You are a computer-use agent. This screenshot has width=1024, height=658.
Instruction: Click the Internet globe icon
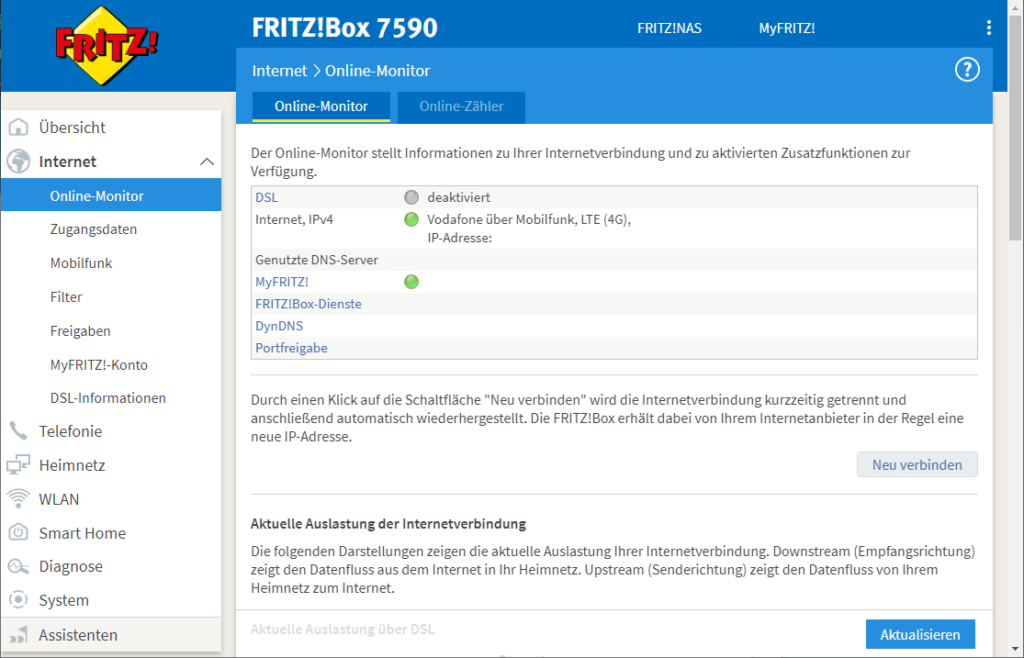(18, 161)
